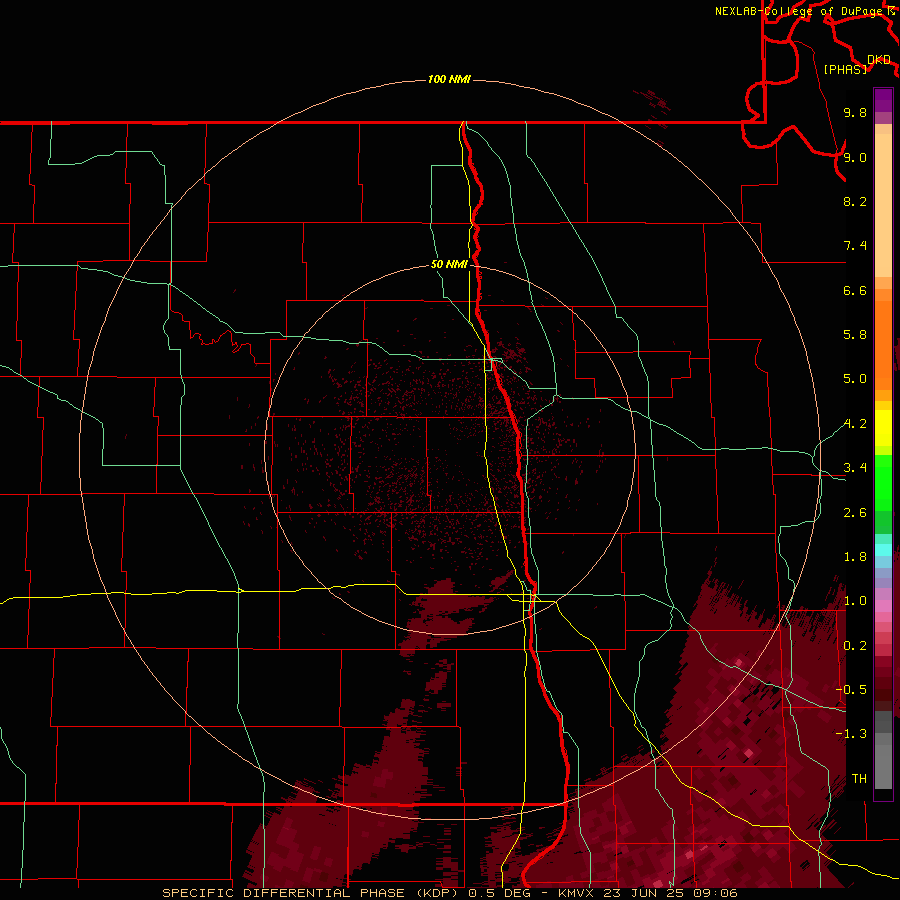Click the 1.8 value on the color scale

[x=855, y=557]
